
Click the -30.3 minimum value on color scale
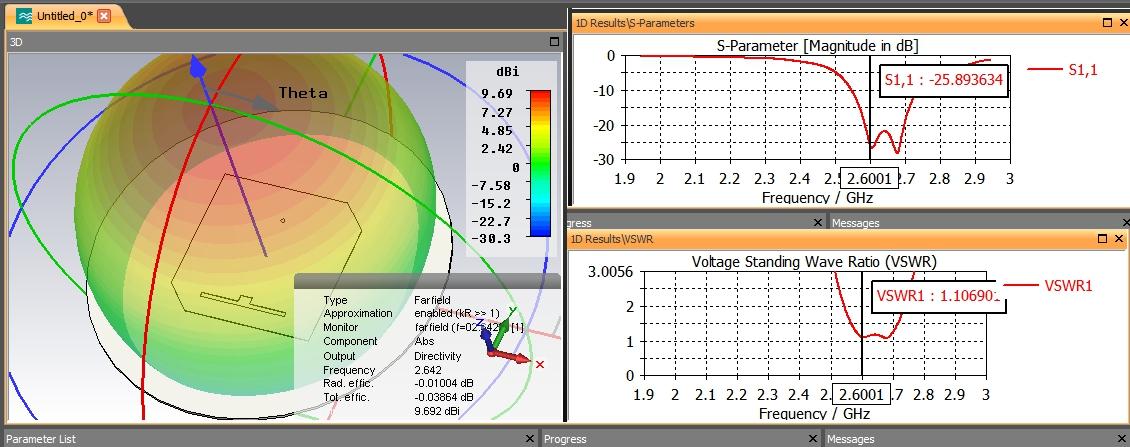tap(491, 239)
